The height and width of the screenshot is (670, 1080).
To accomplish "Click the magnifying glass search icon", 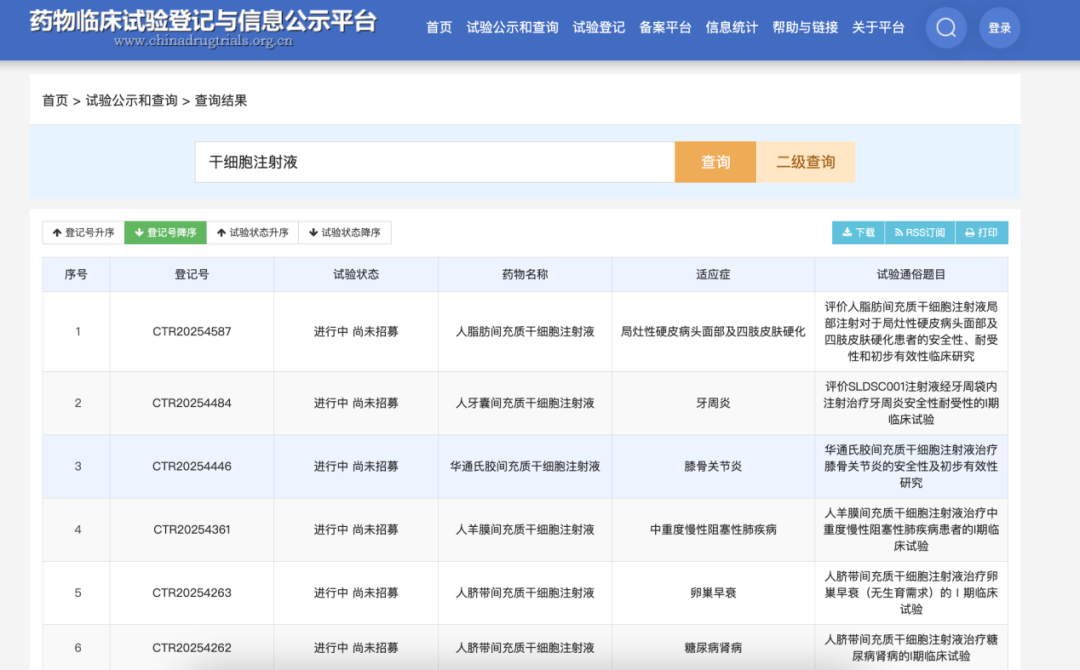I will 946,28.
